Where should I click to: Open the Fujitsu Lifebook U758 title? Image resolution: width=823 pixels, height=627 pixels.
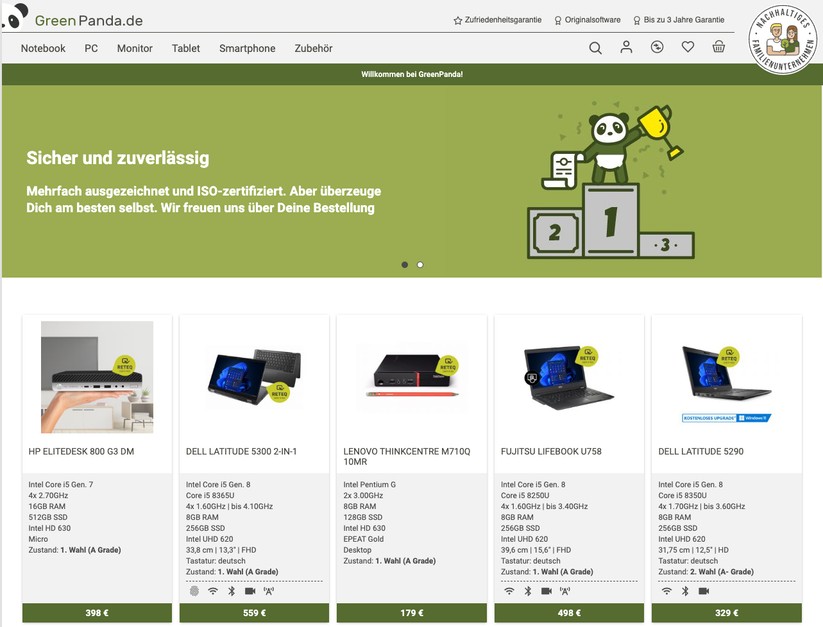point(551,451)
